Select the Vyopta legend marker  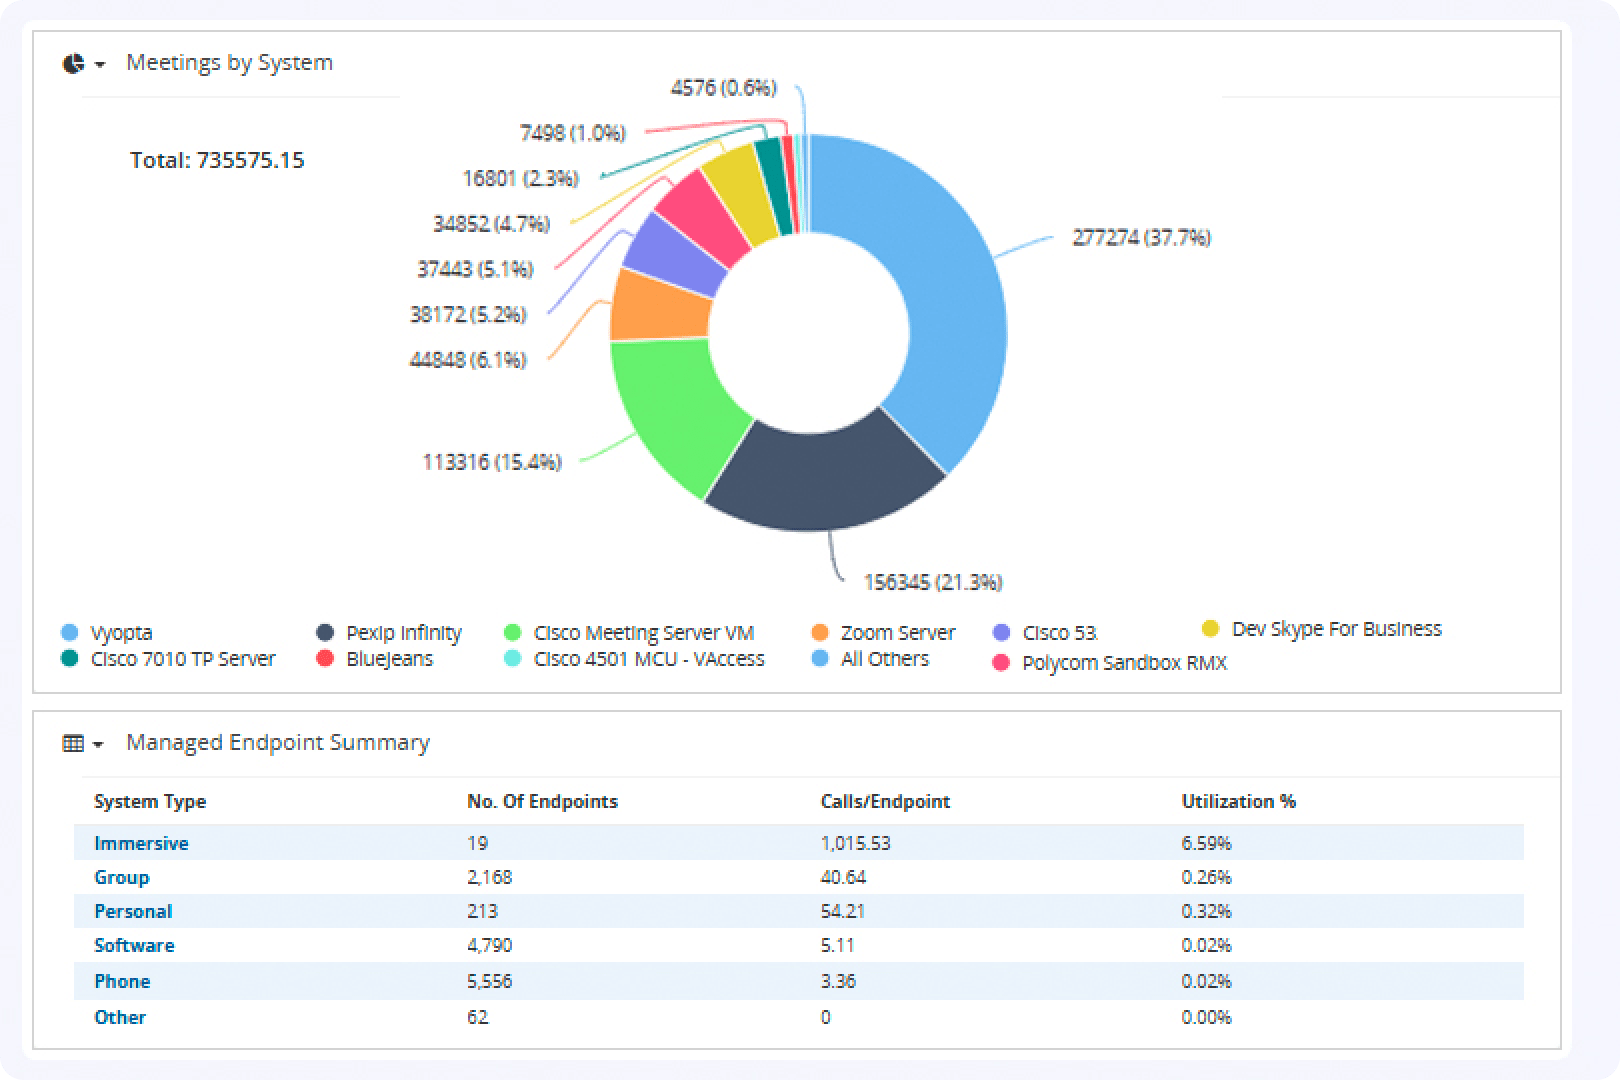pyautogui.click(x=68, y=632)
